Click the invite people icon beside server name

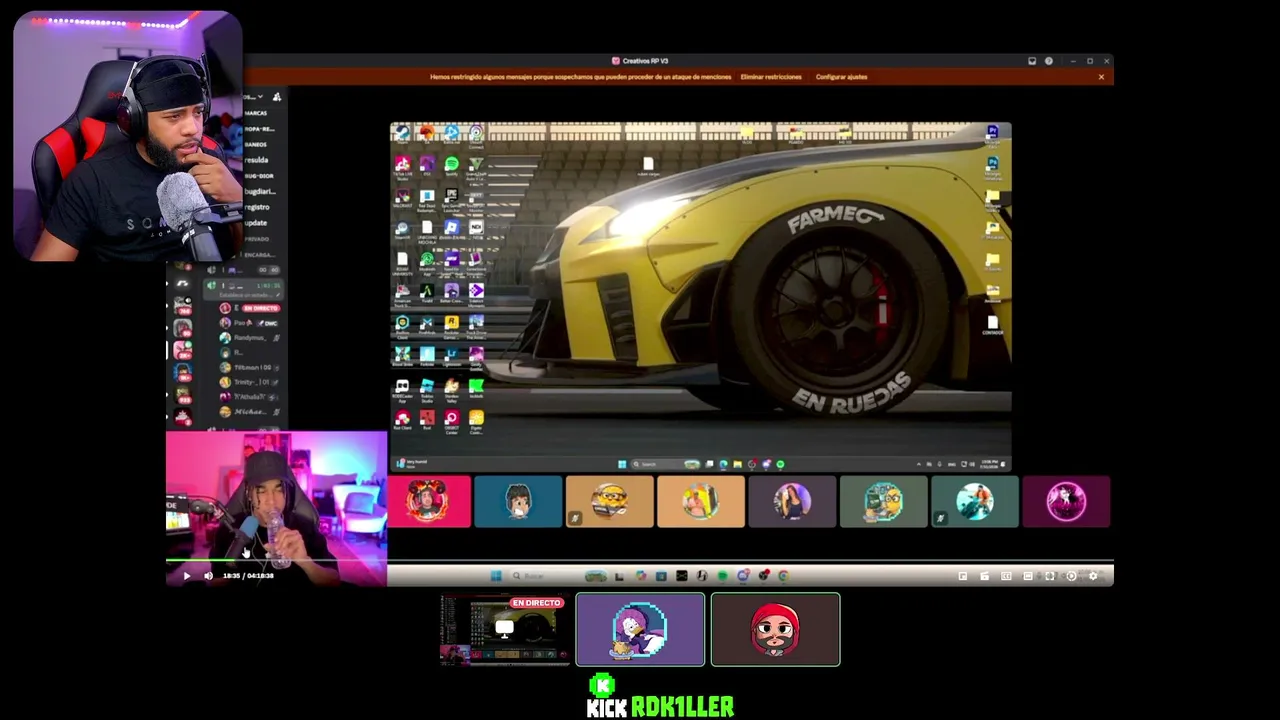(277, 96)
